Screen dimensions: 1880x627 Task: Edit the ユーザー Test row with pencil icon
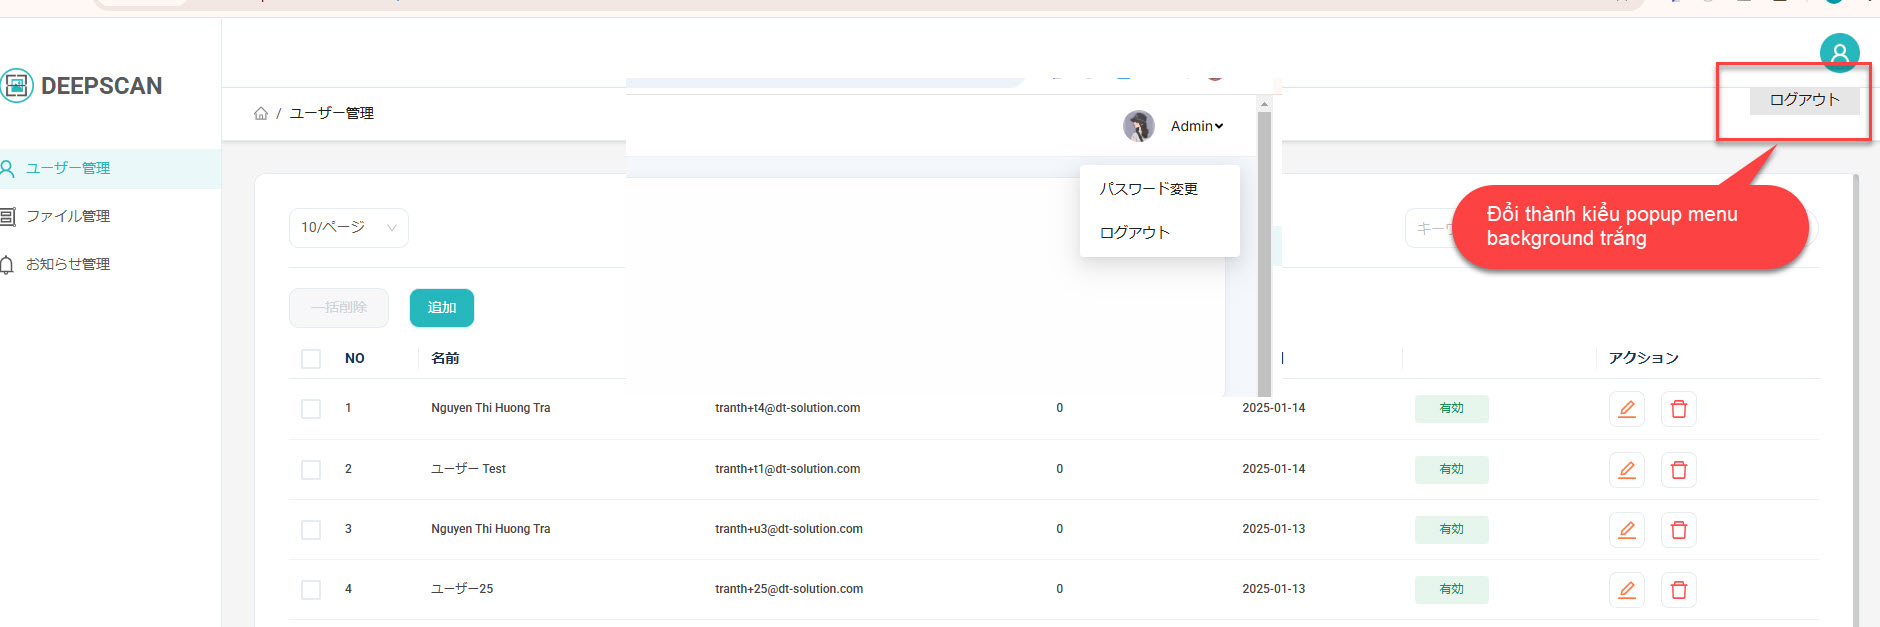tap(1626, 470)
